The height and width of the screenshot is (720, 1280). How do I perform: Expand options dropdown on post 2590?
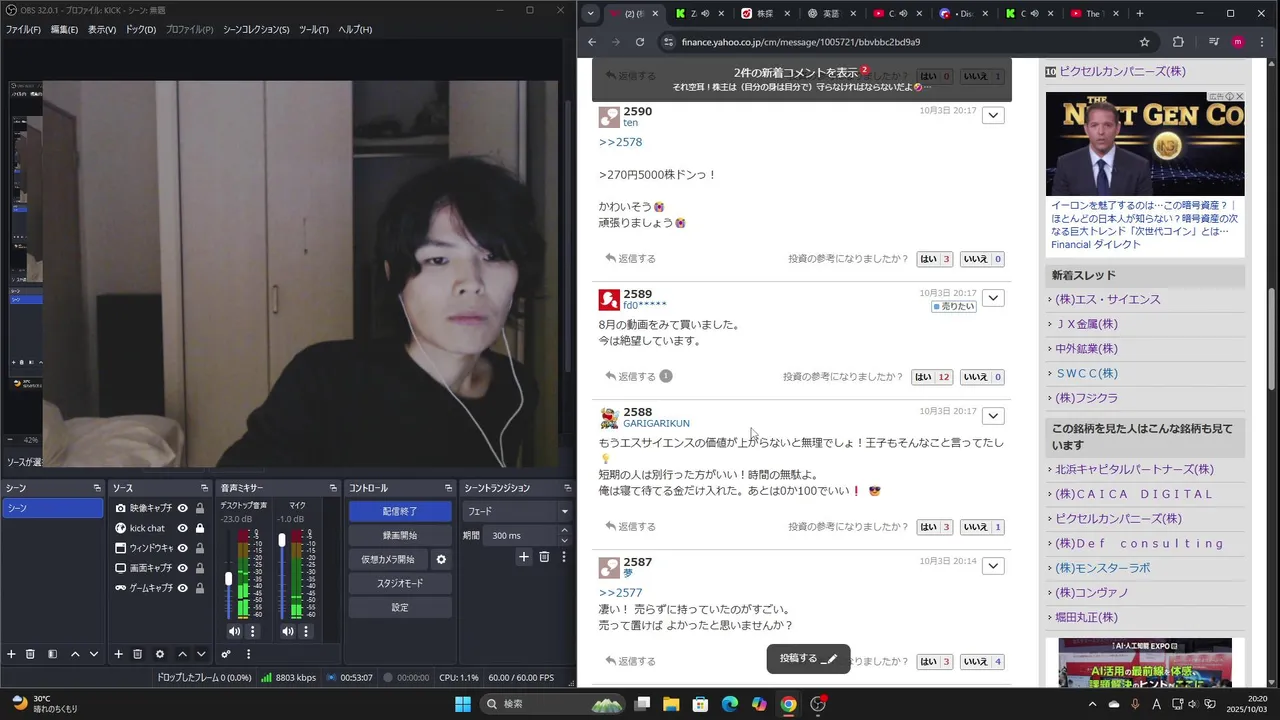(993, 116)
